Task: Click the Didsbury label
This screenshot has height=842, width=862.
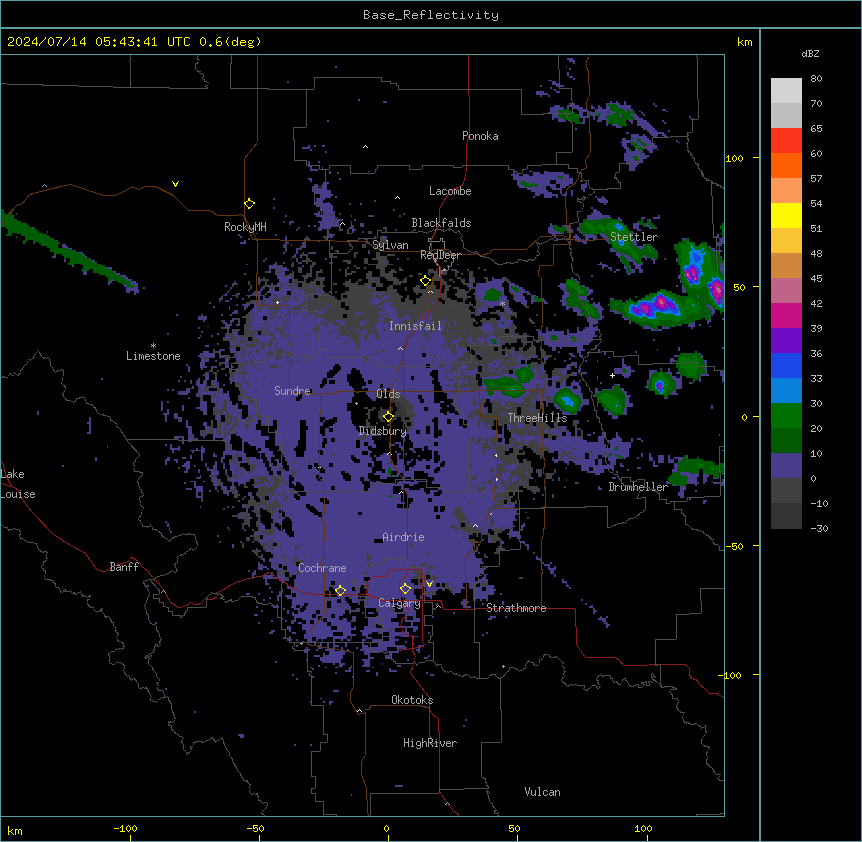Action: pos(383,431)
